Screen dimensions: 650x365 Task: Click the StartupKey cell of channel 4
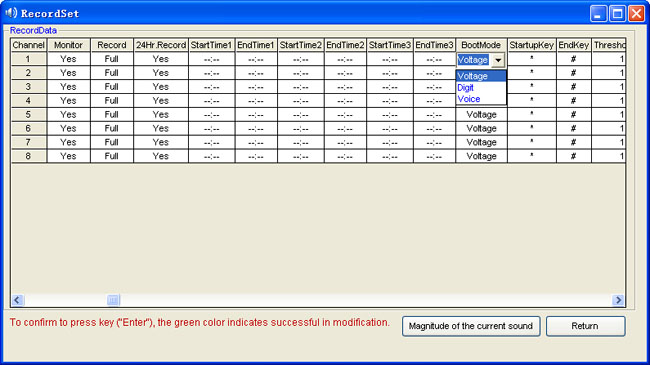pos(531,100)
